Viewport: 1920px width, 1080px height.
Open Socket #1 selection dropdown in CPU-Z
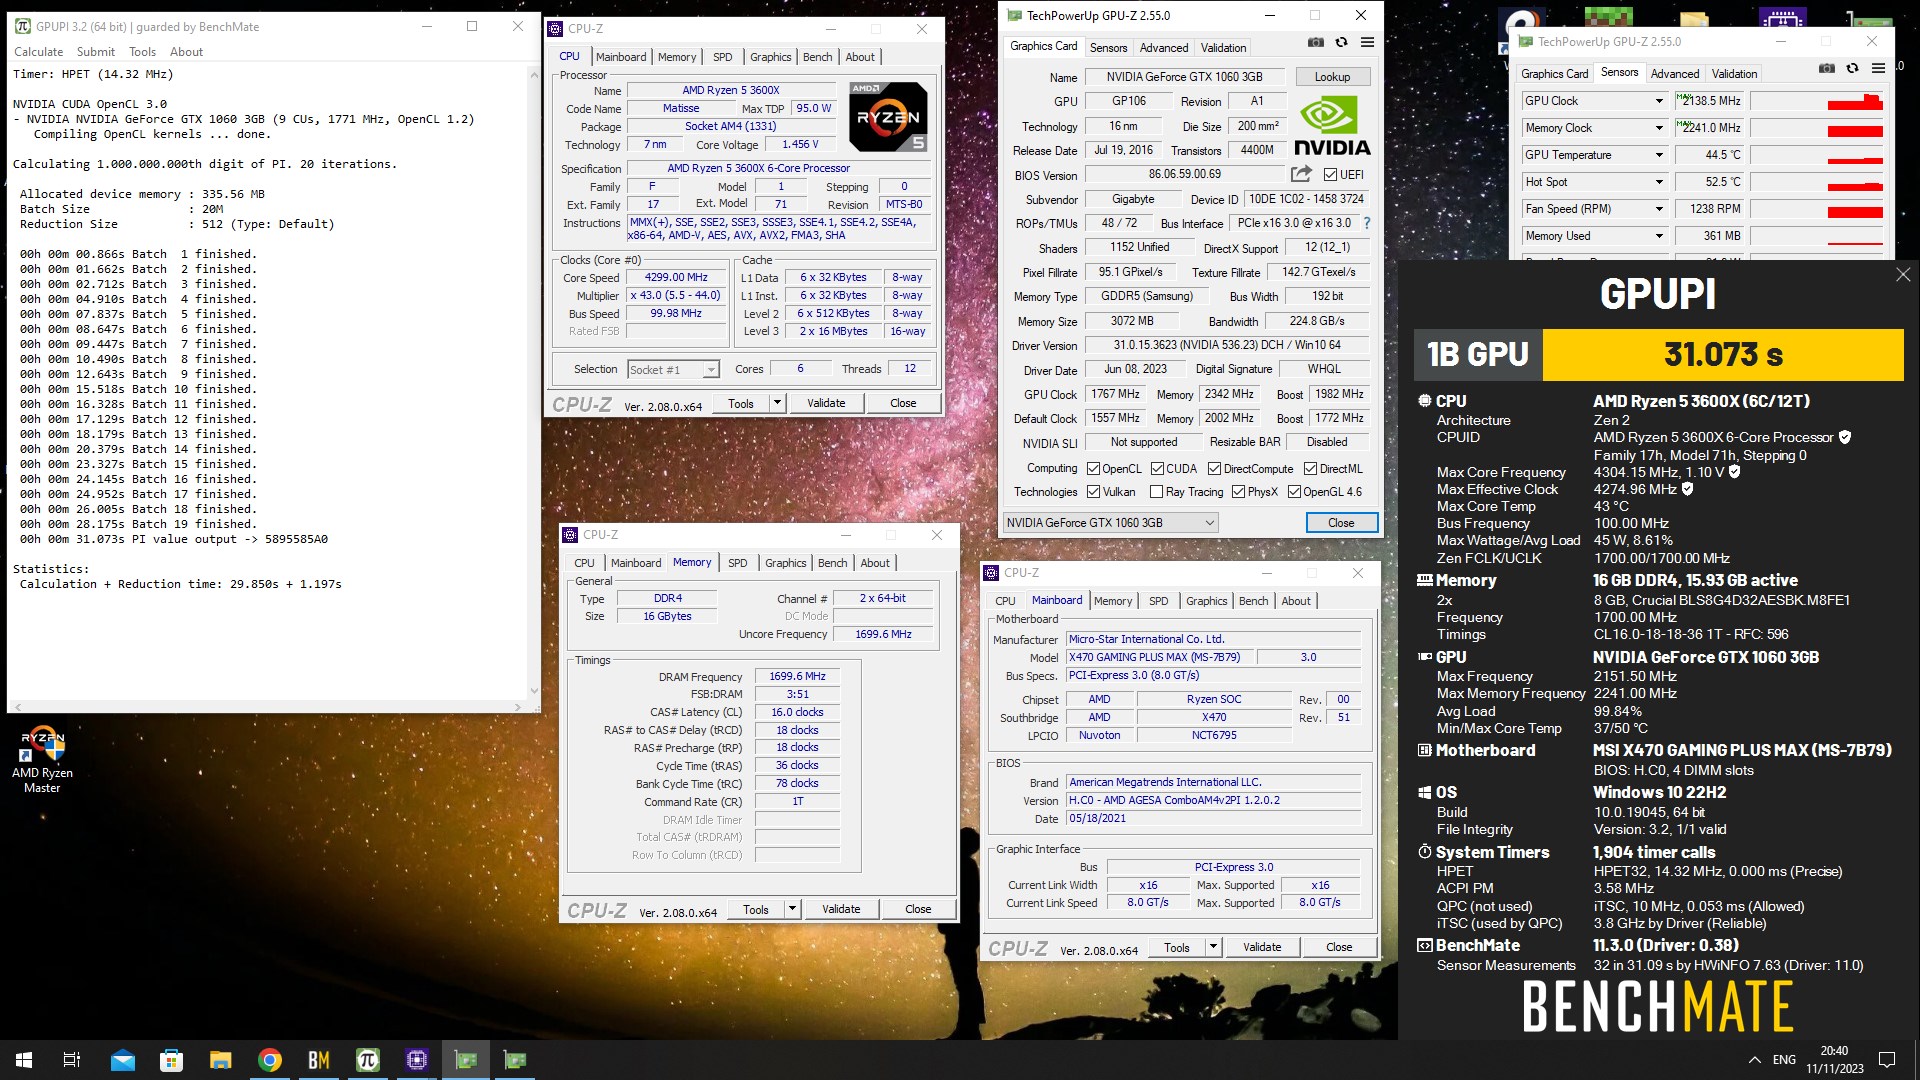pos(673,370)
